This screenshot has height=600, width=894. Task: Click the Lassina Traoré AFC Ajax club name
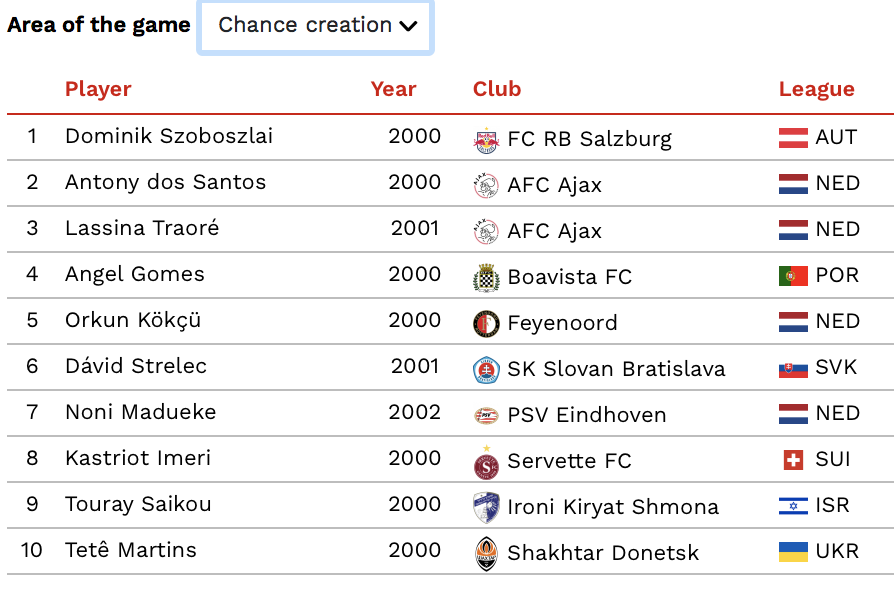(554, 232)
